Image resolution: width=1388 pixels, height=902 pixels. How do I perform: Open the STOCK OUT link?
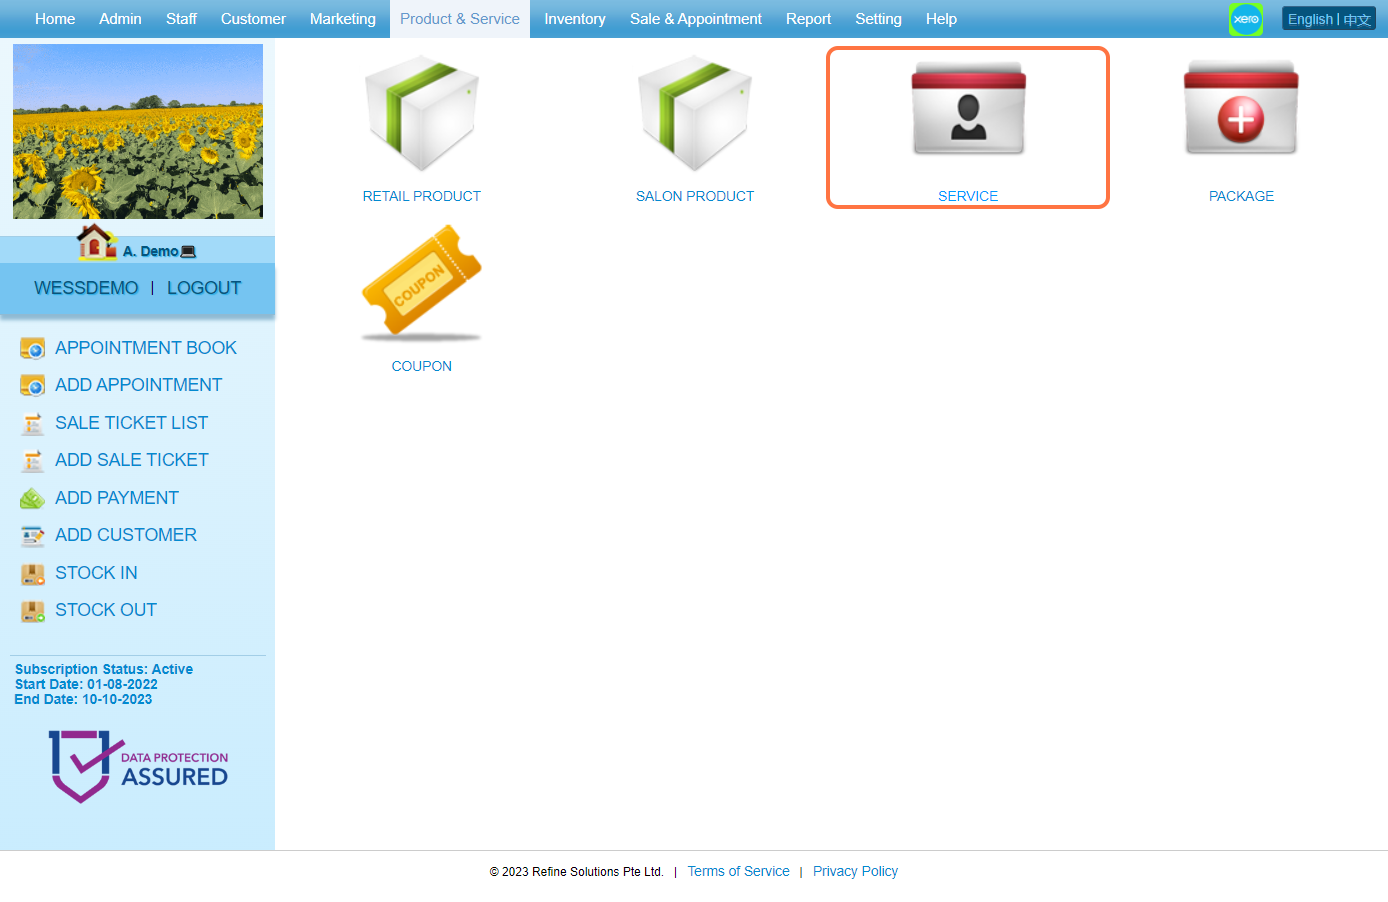coord(106,610)
